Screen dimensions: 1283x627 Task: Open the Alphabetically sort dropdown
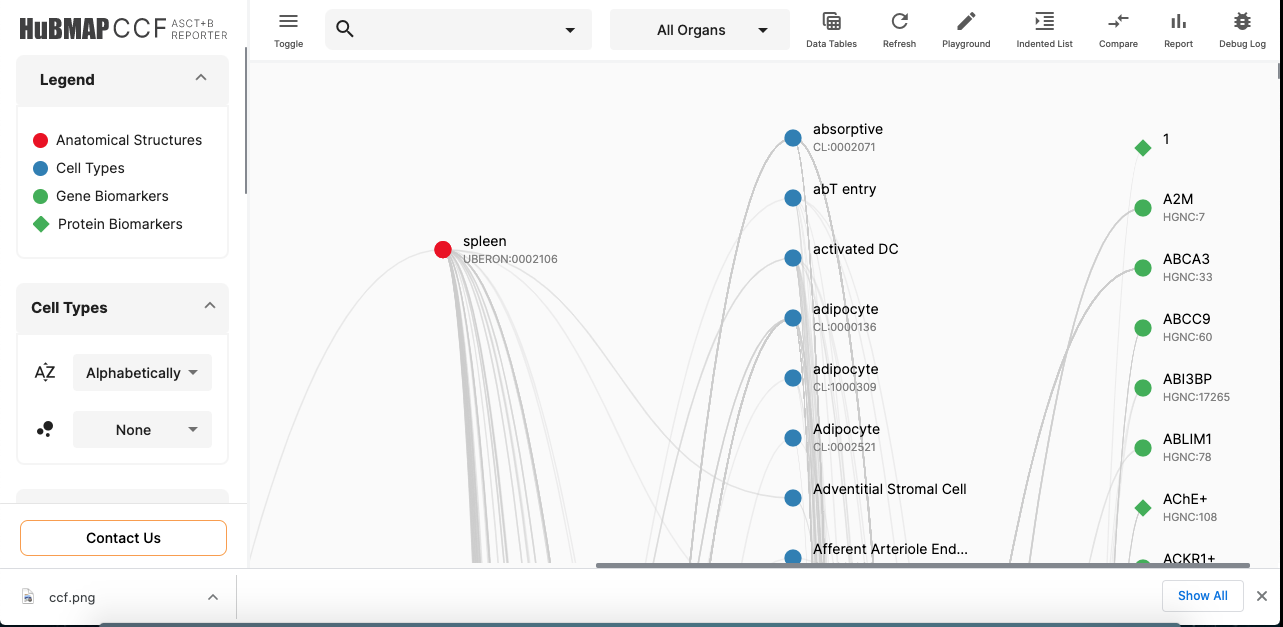coord(142,372)
